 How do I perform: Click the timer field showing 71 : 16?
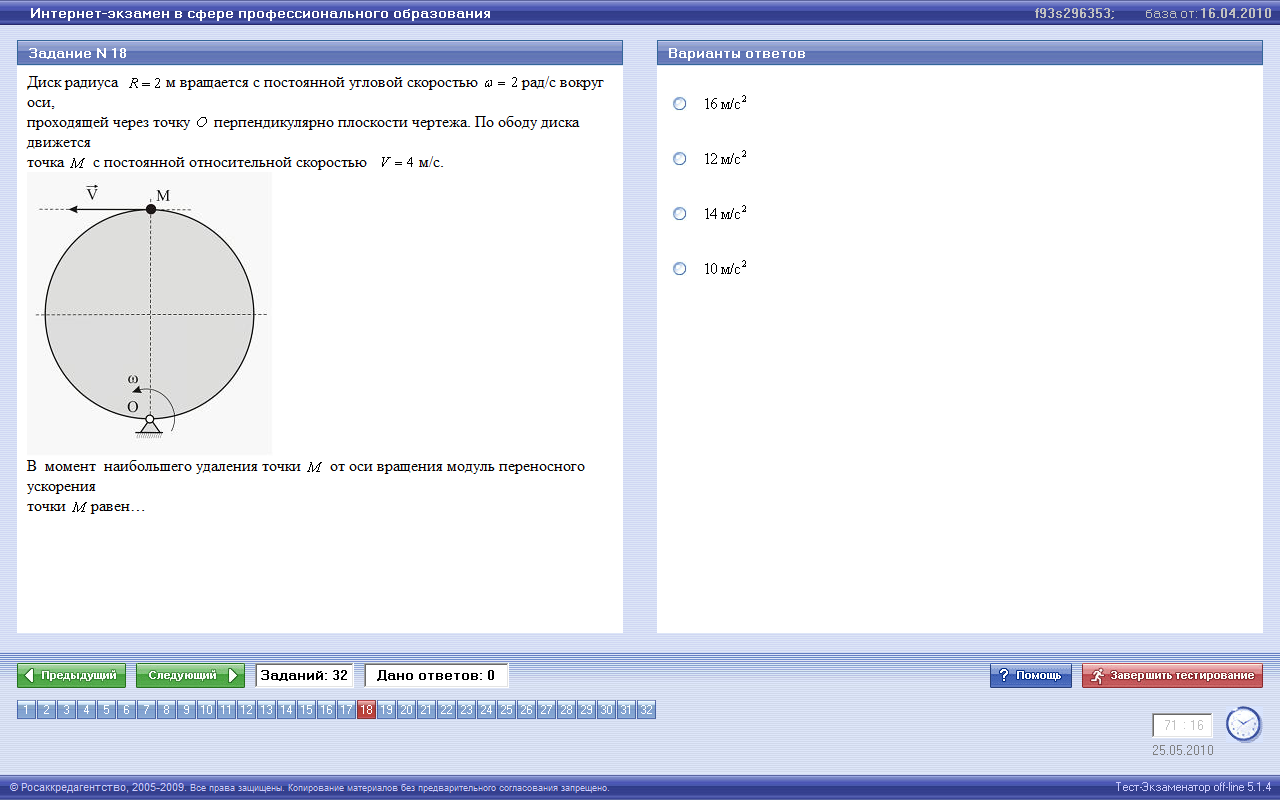pyautogui.click(x=1182, y=725)
